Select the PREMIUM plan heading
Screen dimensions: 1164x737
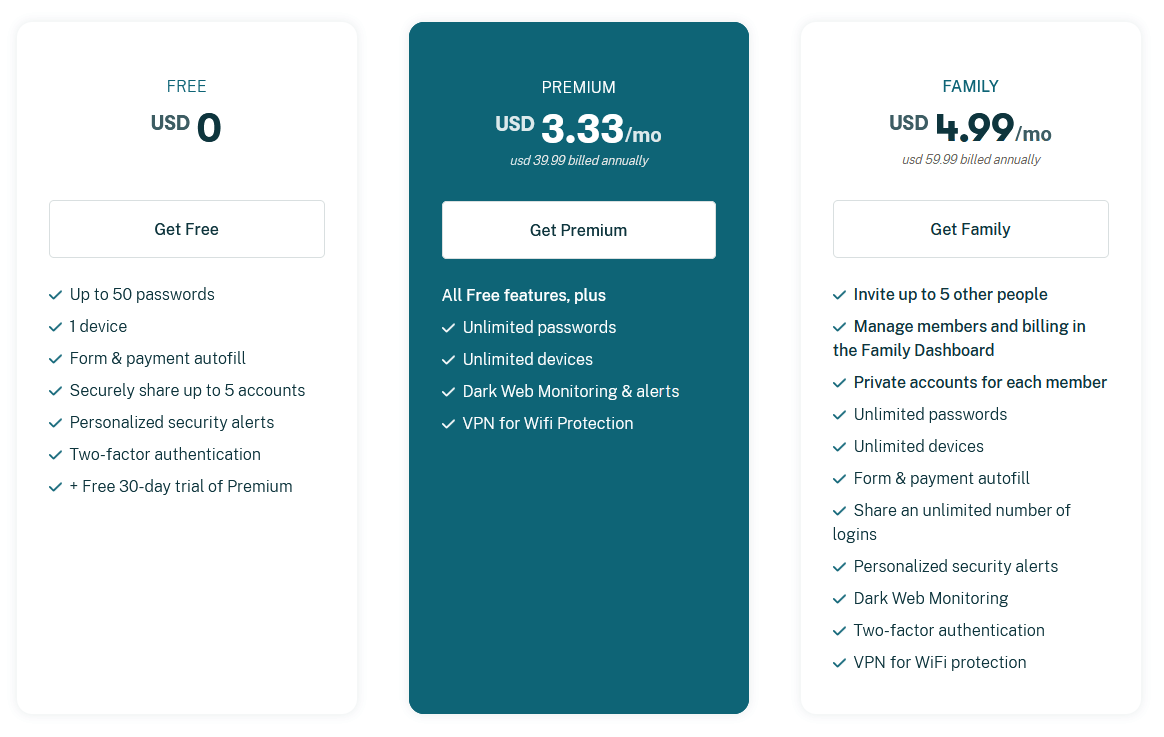point(578,87)
